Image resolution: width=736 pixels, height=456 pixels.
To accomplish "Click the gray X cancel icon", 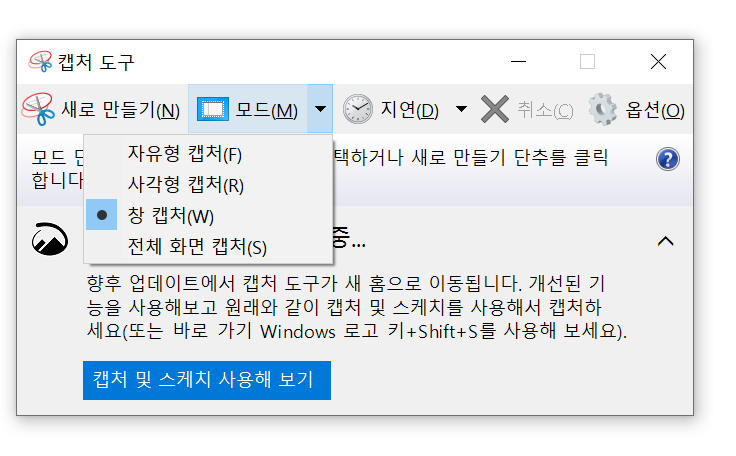I will pos(495,109).
